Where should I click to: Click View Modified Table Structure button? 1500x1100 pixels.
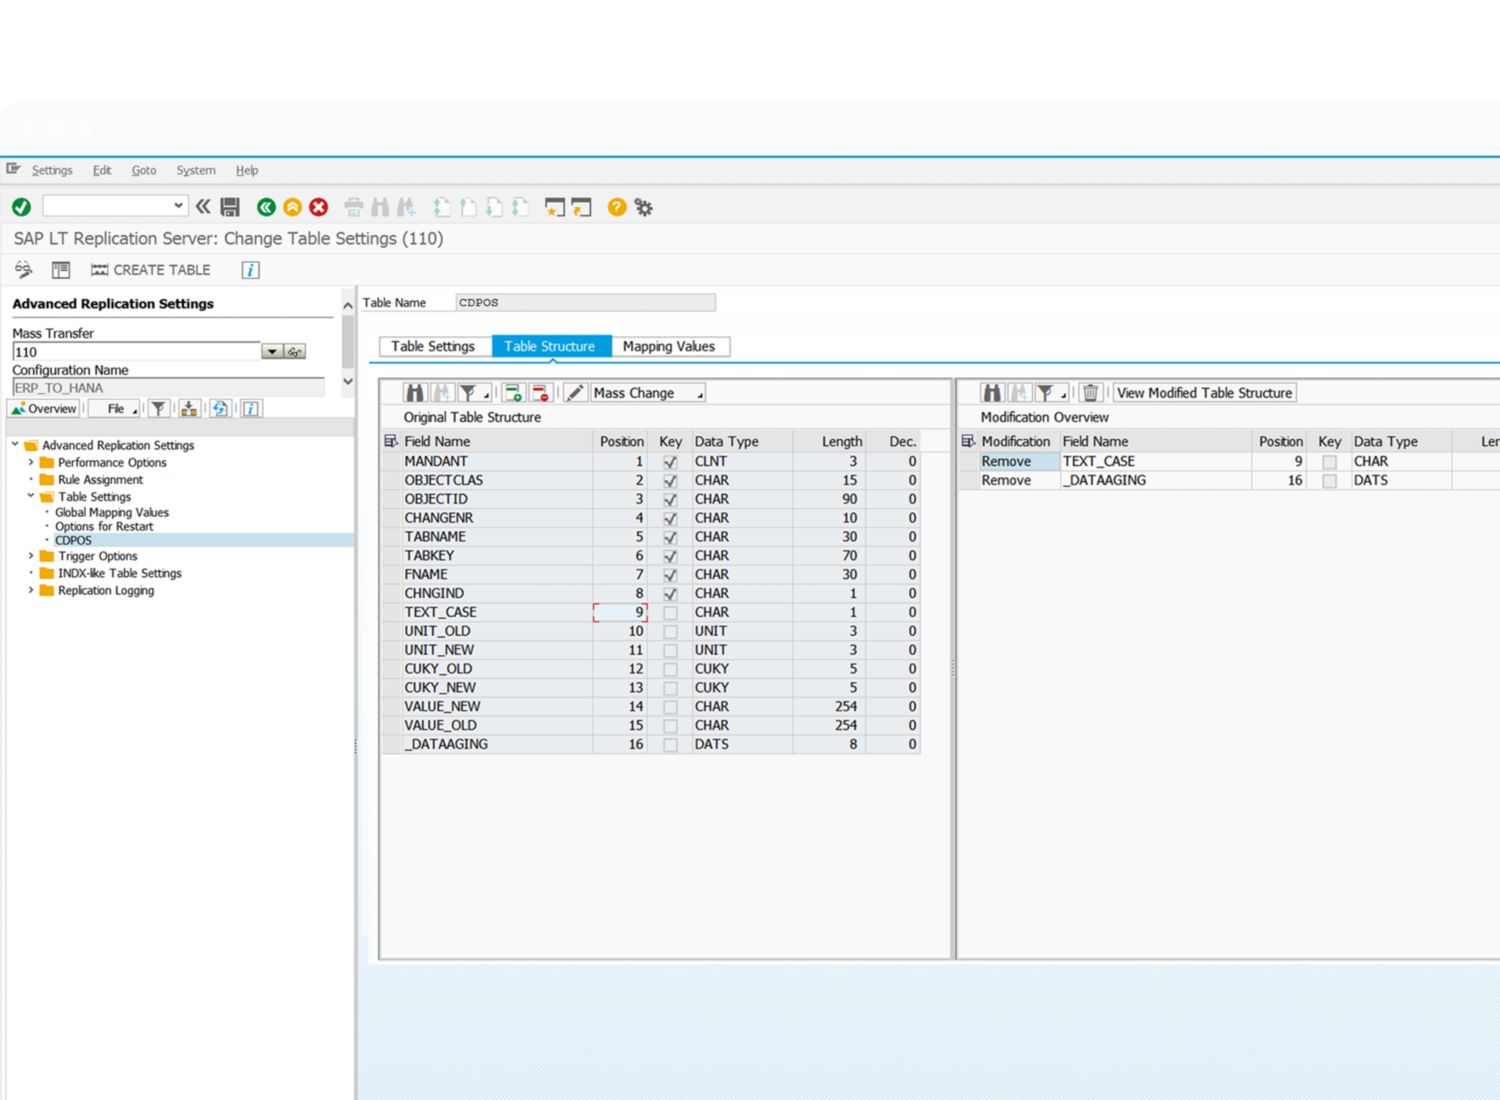point(1204,393)
